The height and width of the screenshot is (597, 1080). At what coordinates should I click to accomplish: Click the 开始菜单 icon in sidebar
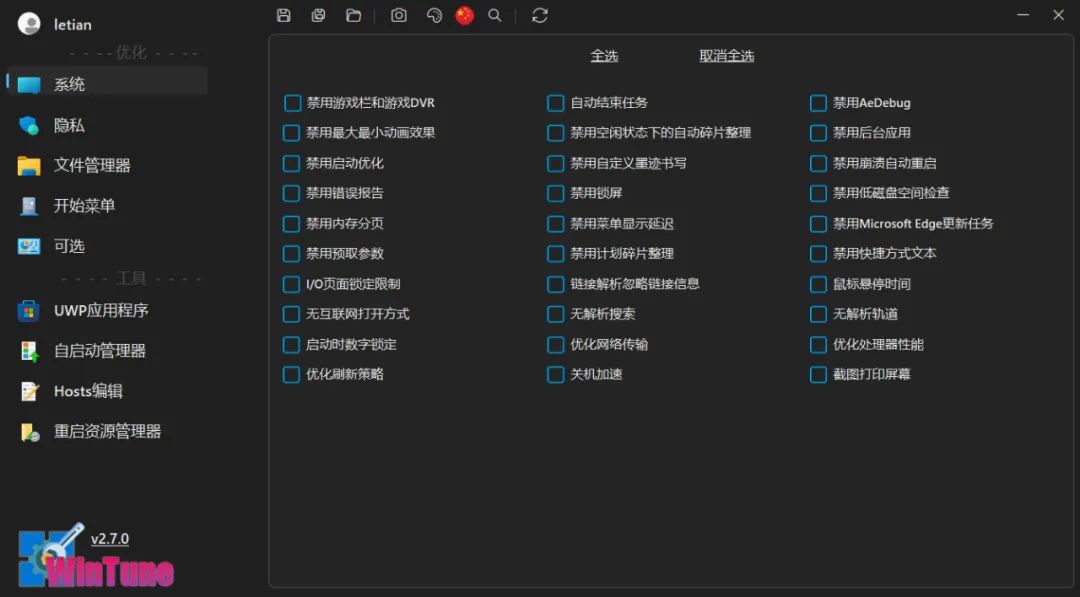[29, 206]
